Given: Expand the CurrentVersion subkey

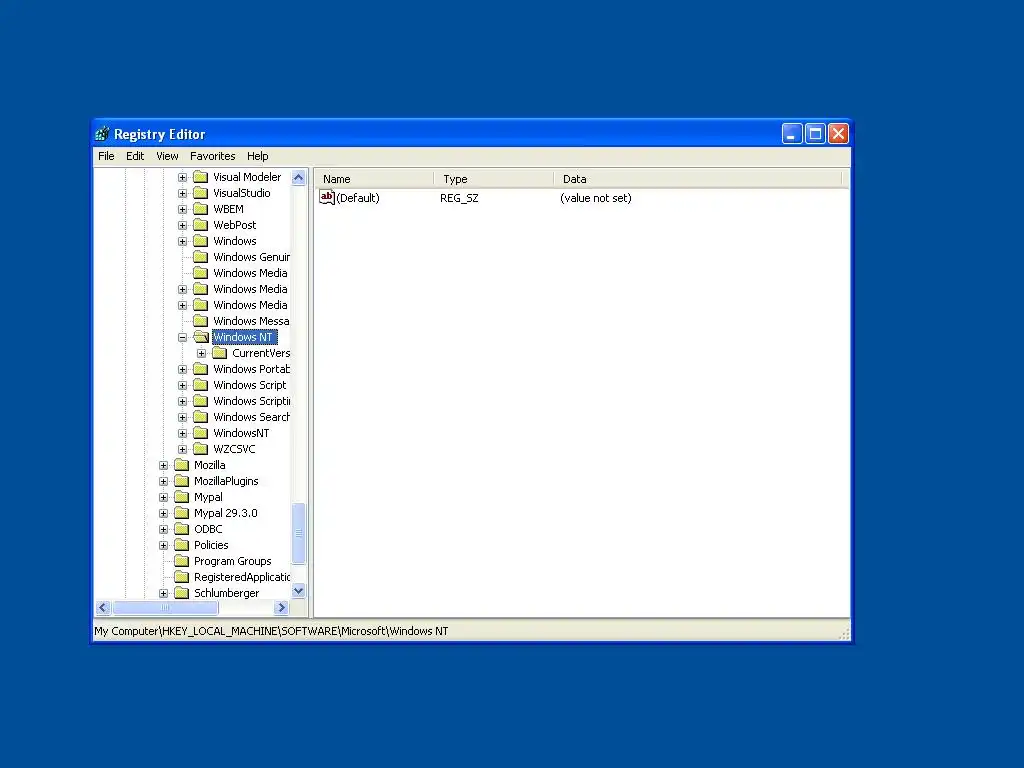Looking at the screenshot, I should coord(202,353).
